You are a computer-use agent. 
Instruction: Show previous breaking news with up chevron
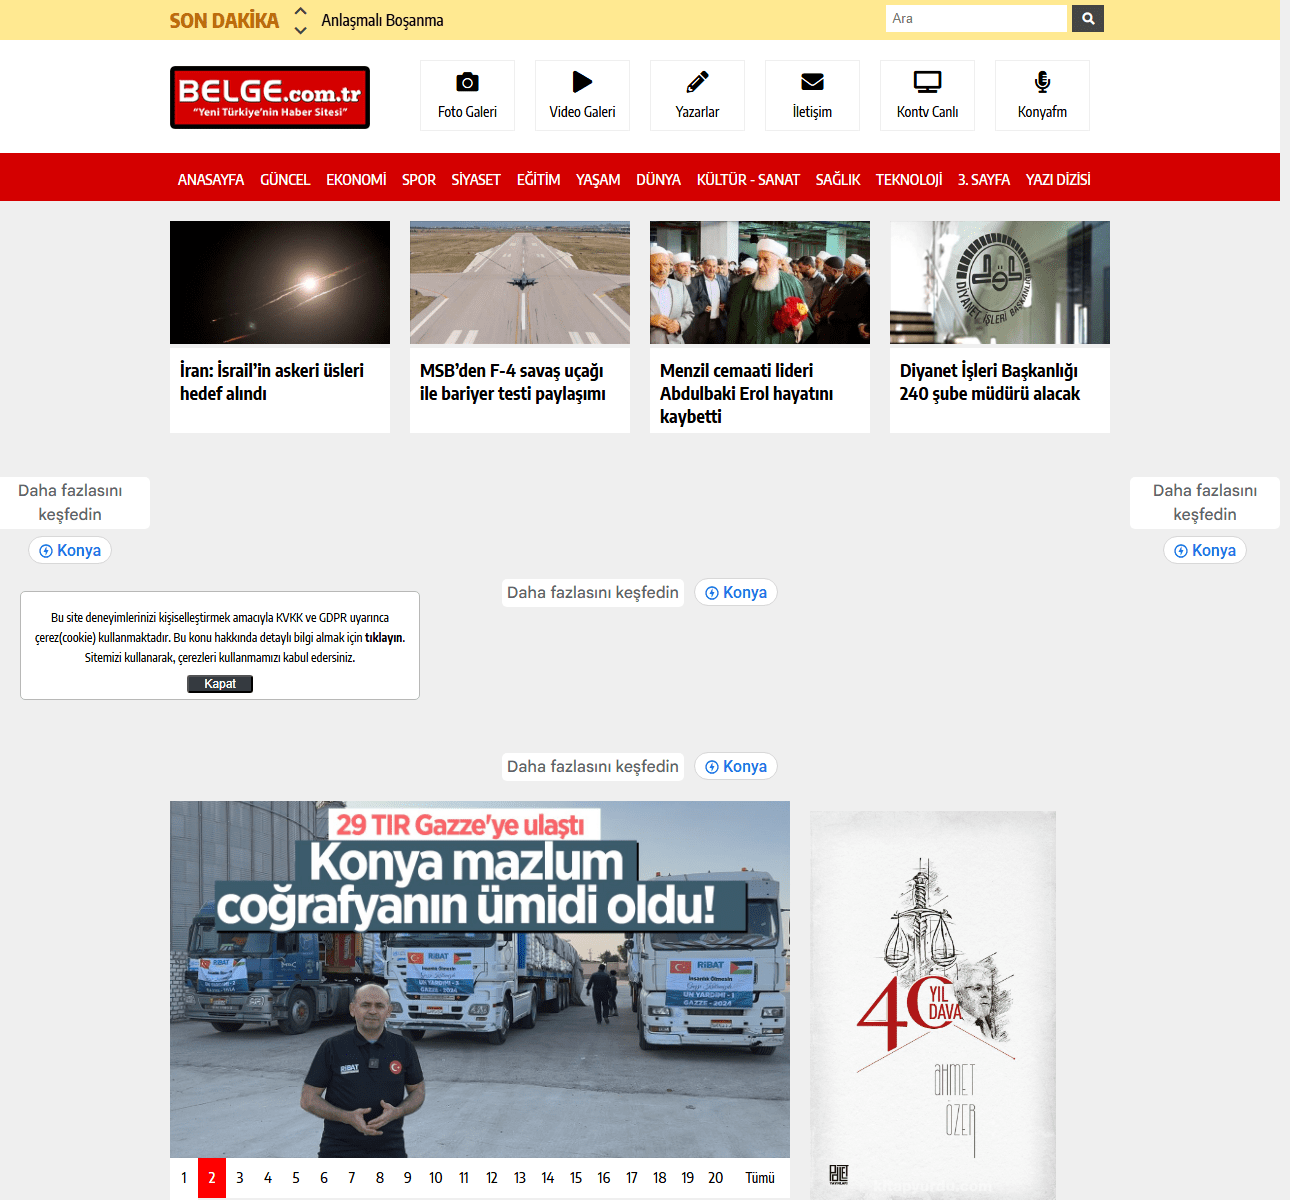click(300, 11)
